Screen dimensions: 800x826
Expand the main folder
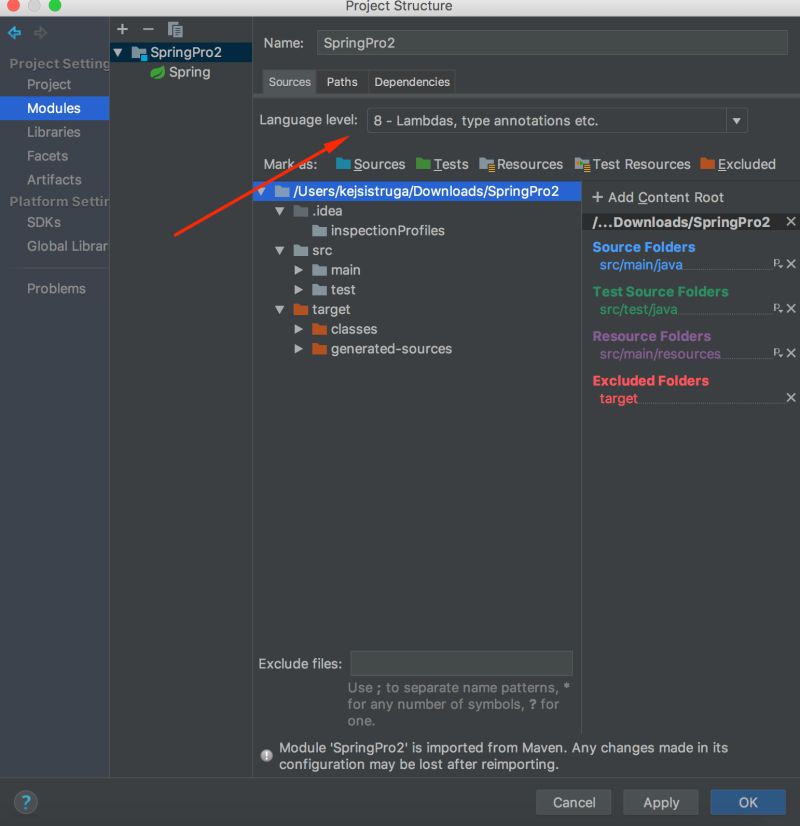click(299, 270)
